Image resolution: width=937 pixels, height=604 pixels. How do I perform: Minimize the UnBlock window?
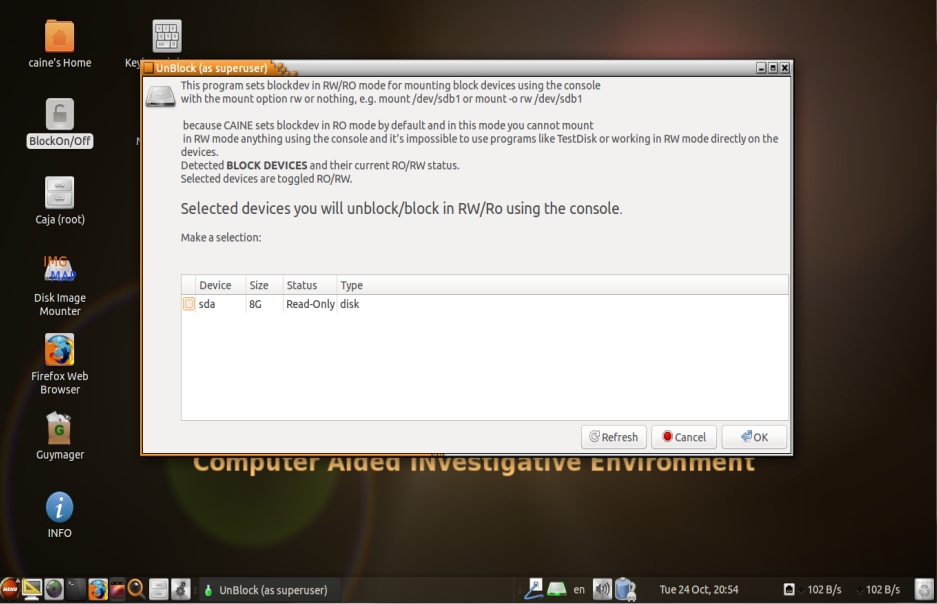click(x=761, y=68)
